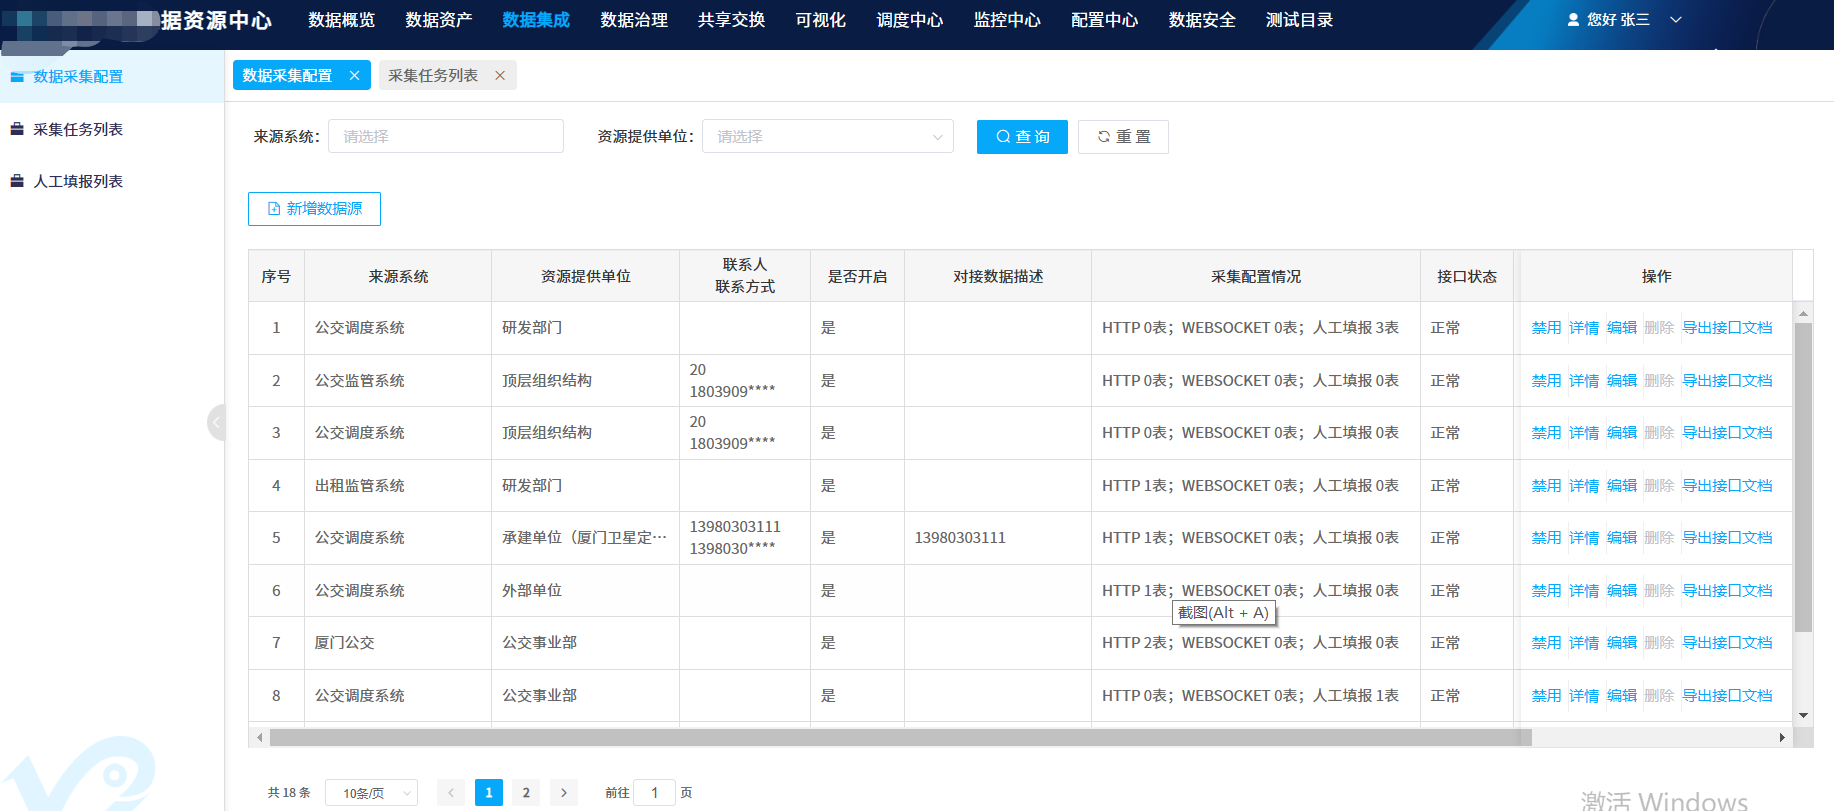Click the icon beside 数据采集配置 in the sidebar
The image size is (1834, 811).
[x=17, y=77]
